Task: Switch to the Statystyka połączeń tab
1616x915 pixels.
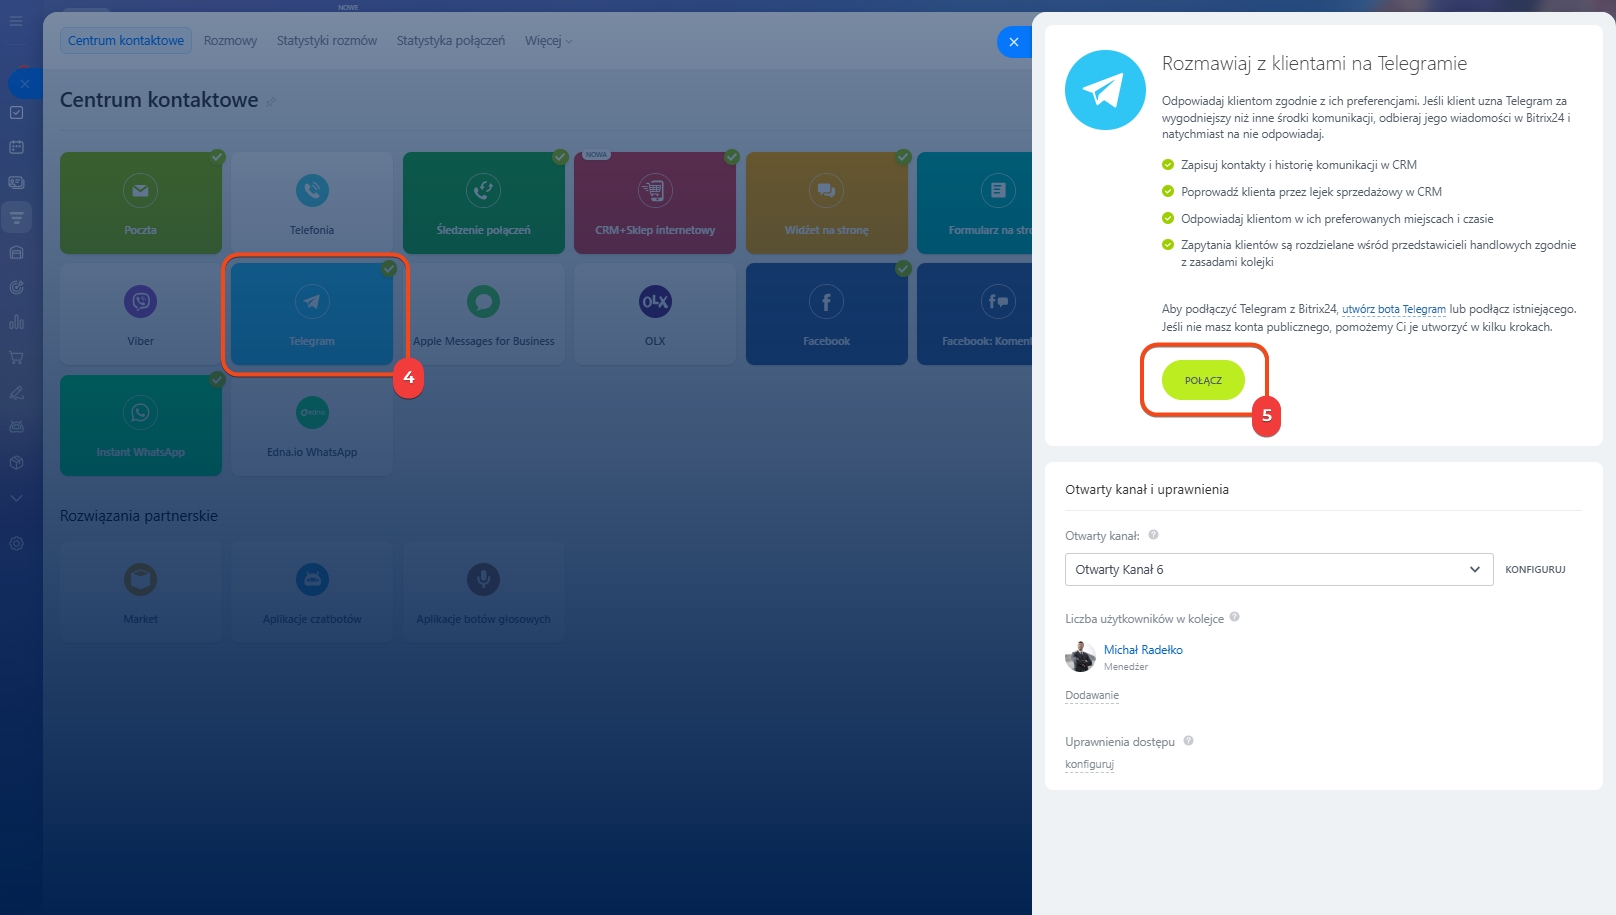Action: (451, 41)
